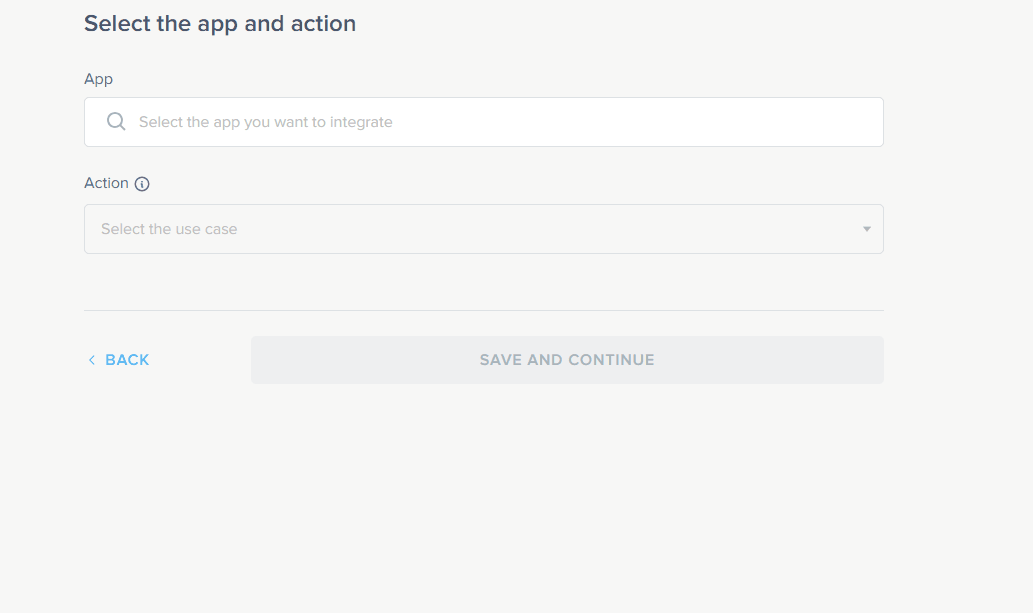The image size is (1033, 613).
Task: Click the 'Select the app and action' heading
Action: 219,23
